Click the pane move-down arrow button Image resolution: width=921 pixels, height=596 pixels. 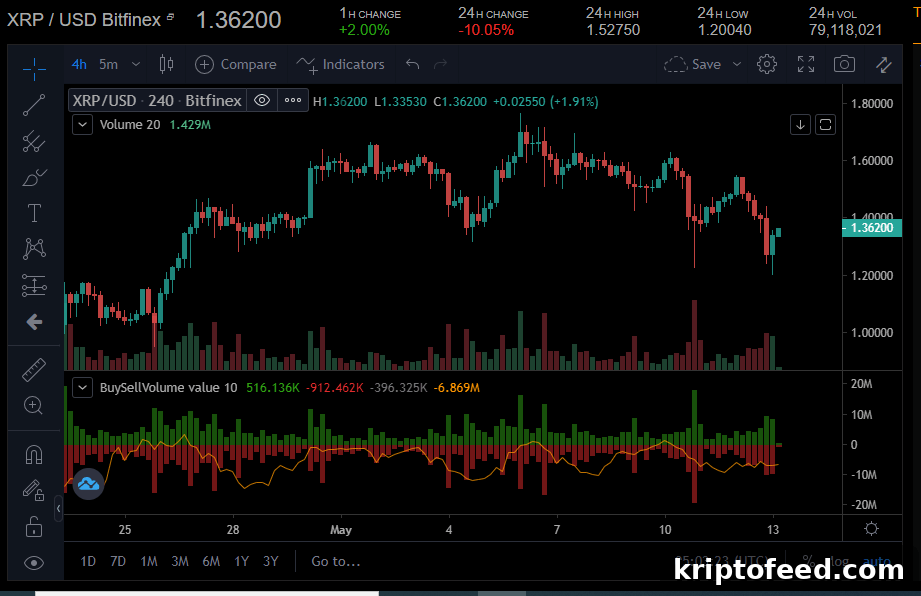tap(800, 124)
